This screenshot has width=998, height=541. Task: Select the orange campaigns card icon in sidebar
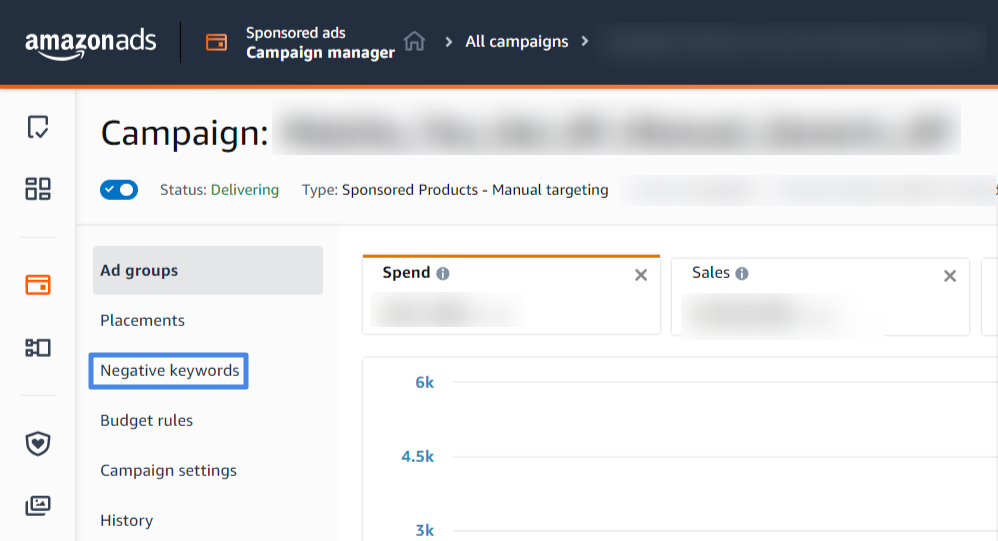(38, 285)
